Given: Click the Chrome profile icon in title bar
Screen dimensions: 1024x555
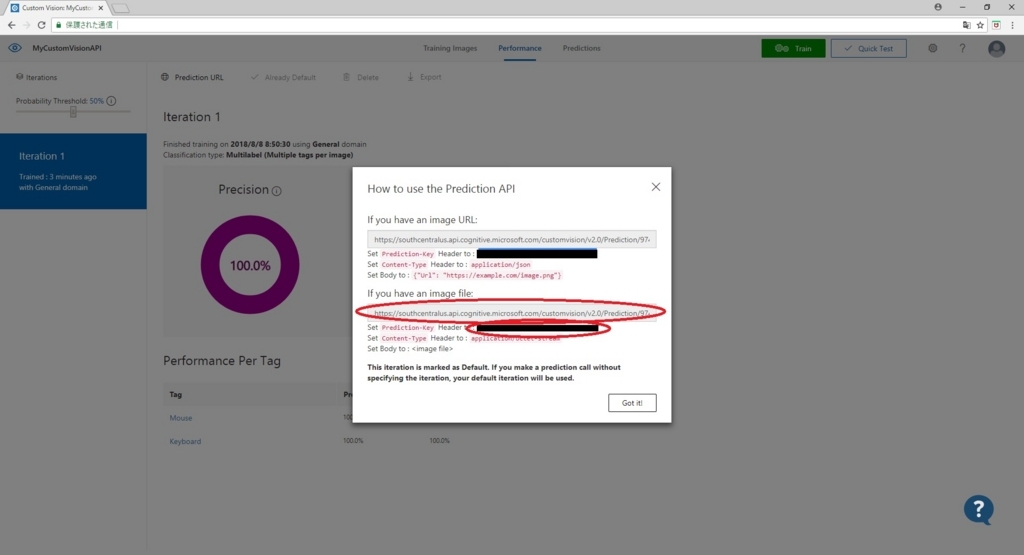Looking at the screenshot, I should tap(938, 7).
